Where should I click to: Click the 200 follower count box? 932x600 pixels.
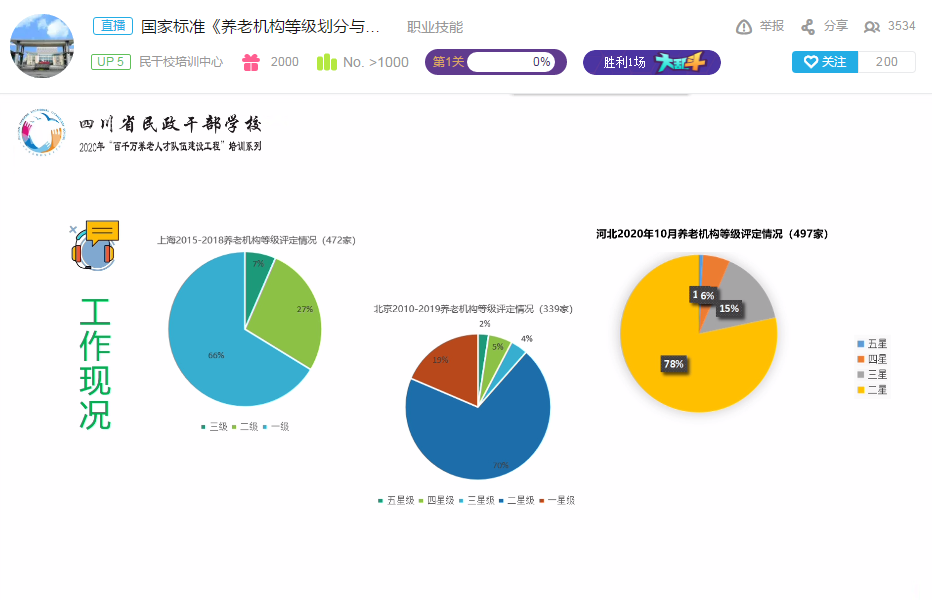[886, 62]
